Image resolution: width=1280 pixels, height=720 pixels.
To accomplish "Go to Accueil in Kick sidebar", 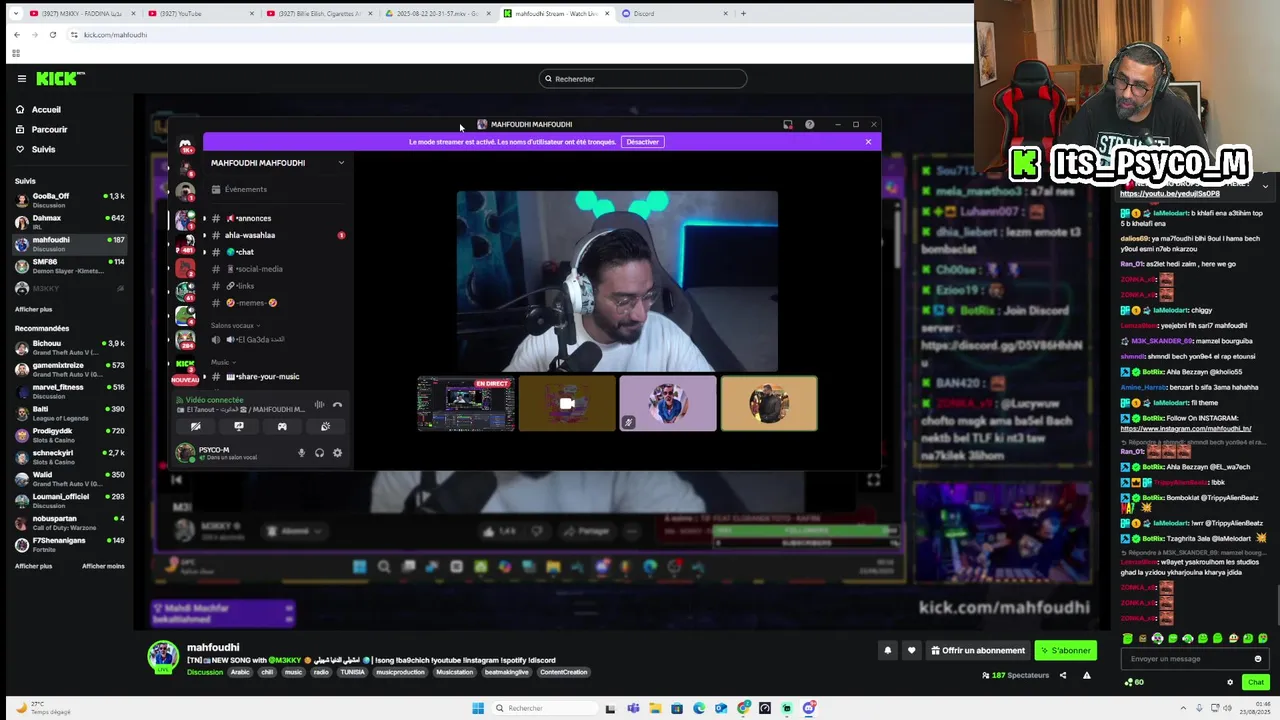I will pyautogui.click(x=39, y=109).
